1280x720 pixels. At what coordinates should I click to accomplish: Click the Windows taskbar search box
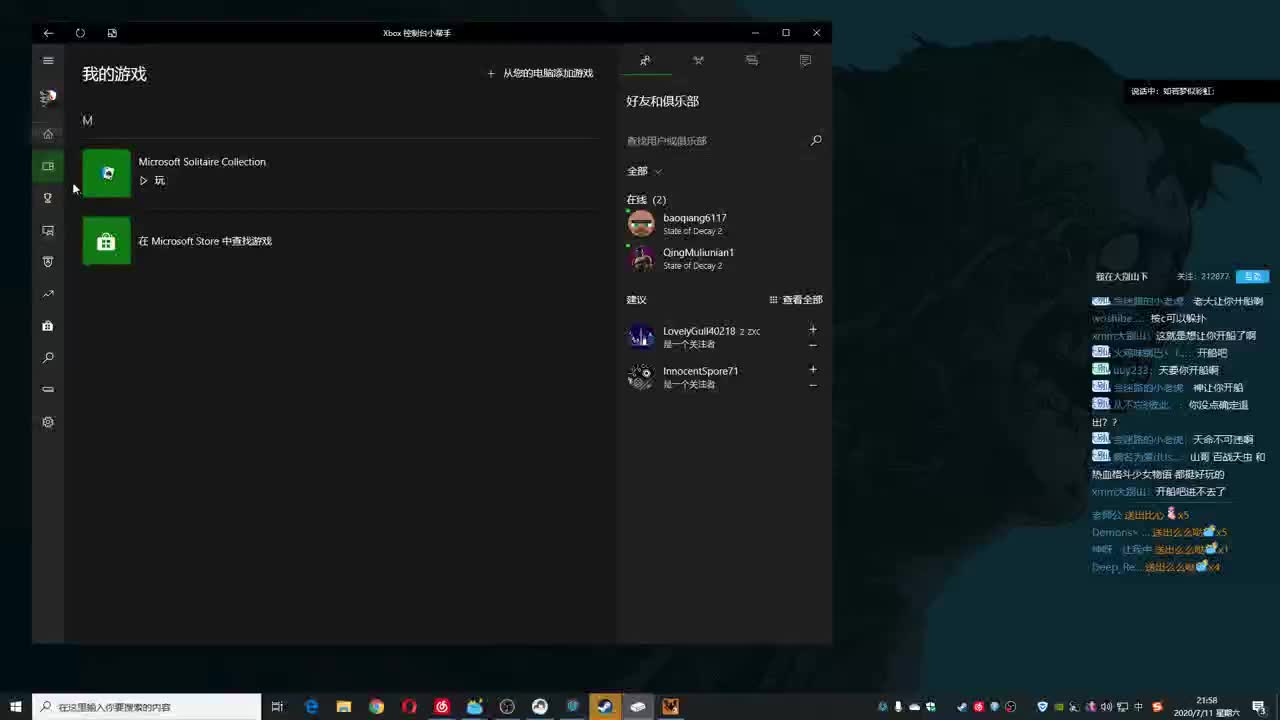click(147, 707)
